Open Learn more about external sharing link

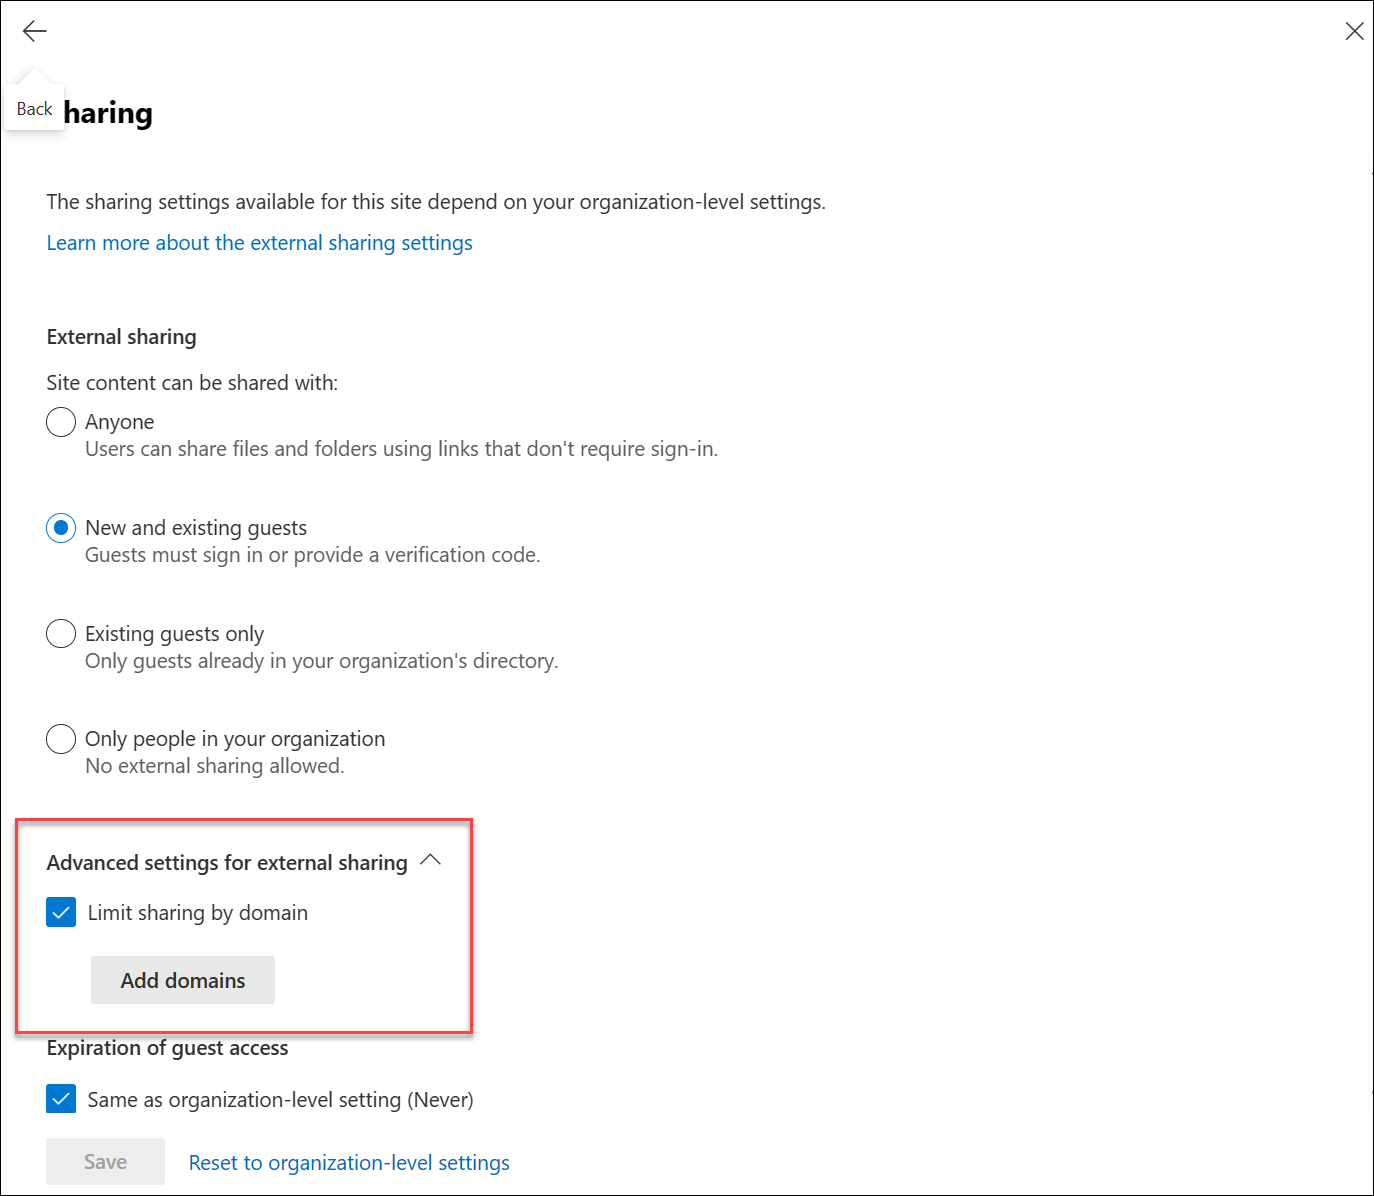pyautogui.click(x=259, y=243)
